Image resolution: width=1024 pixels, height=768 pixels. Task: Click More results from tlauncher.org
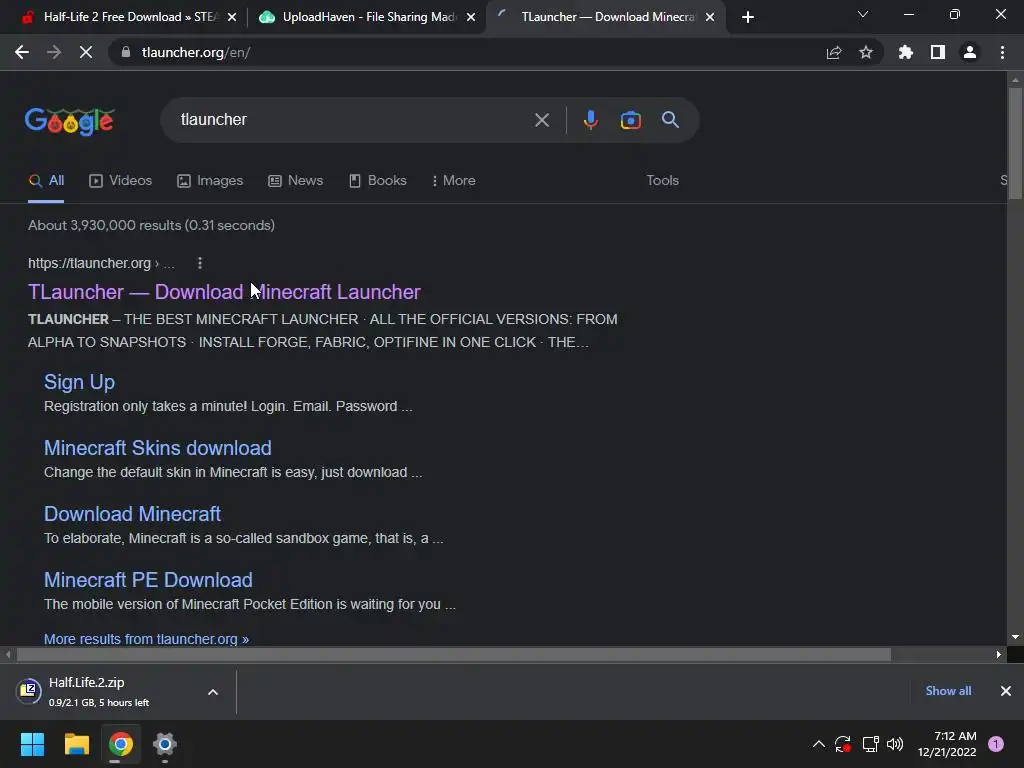pyautogui.click(x=146, y=639)
